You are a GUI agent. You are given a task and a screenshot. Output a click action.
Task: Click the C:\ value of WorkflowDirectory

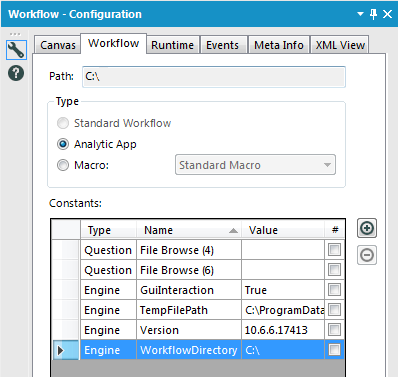point(283,350)
